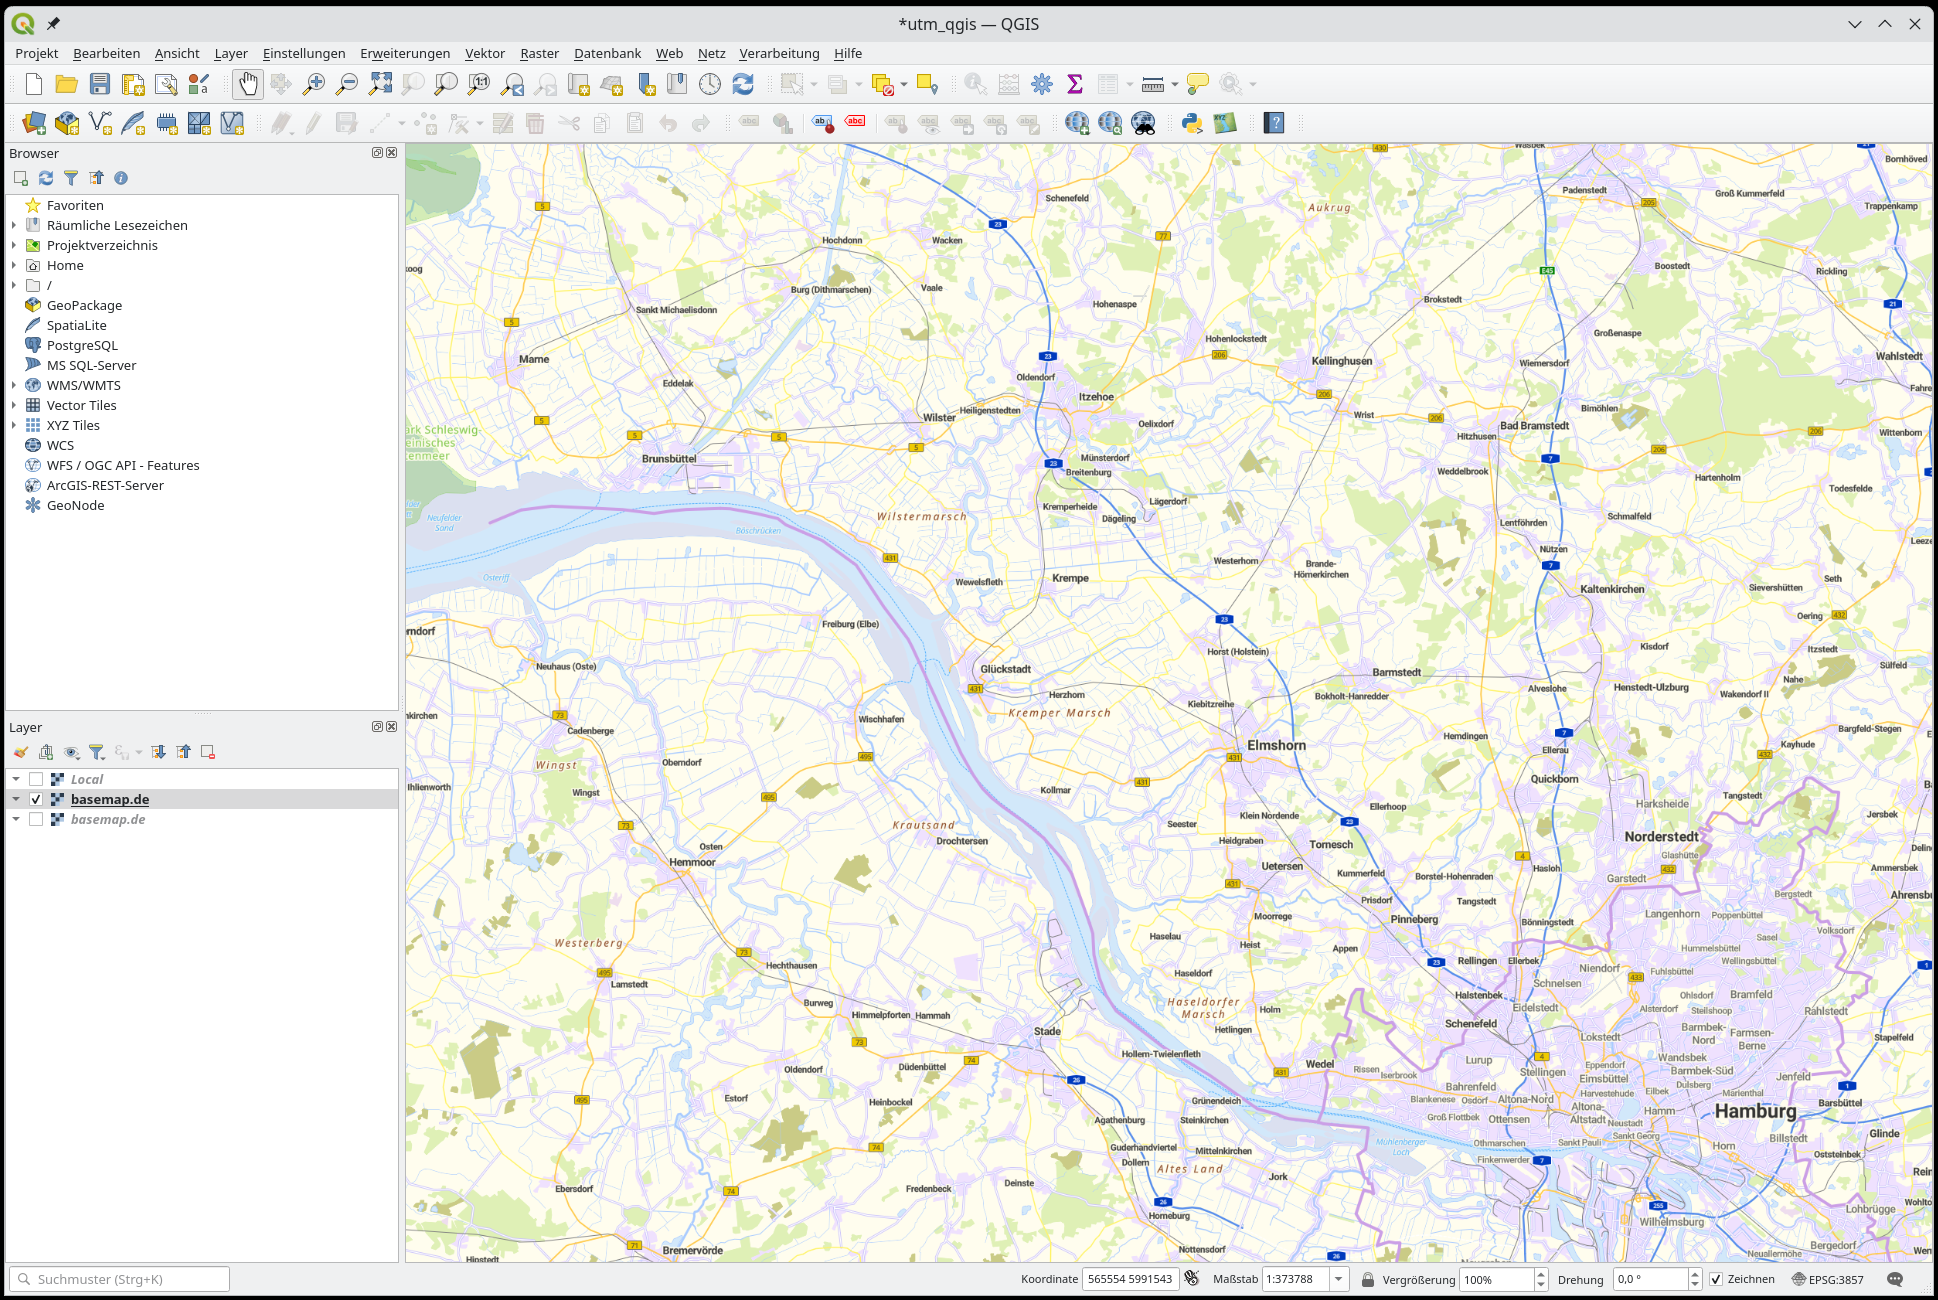Toggle the scale lock icon

(x=1368, y=1279)
